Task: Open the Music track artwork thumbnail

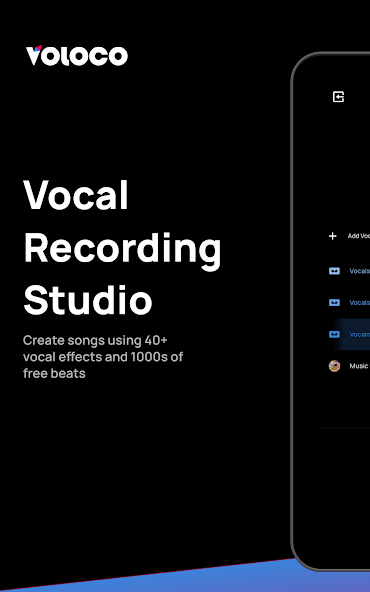Action: [335, 366]
